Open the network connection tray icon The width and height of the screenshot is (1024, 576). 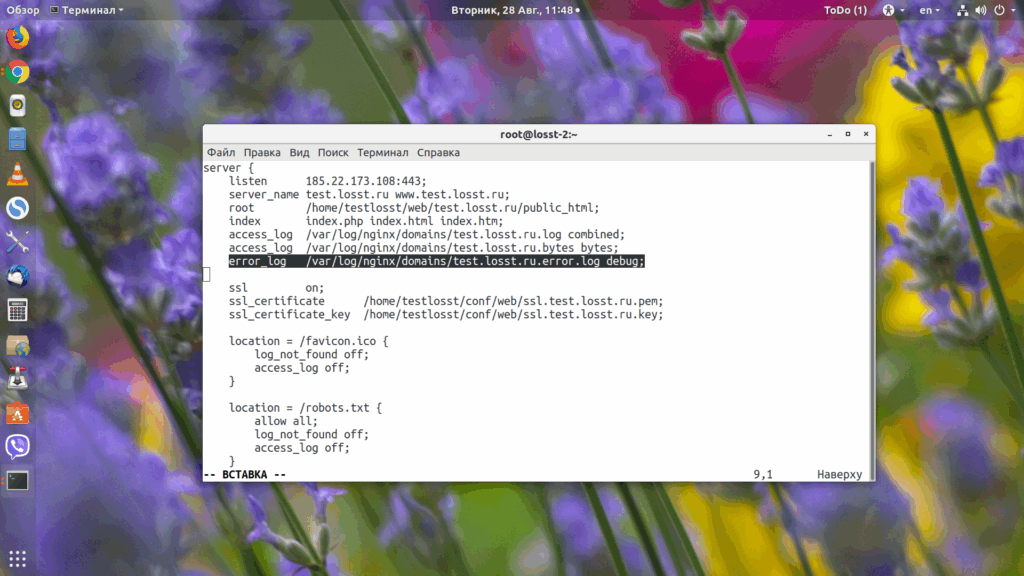pos(963,10)
